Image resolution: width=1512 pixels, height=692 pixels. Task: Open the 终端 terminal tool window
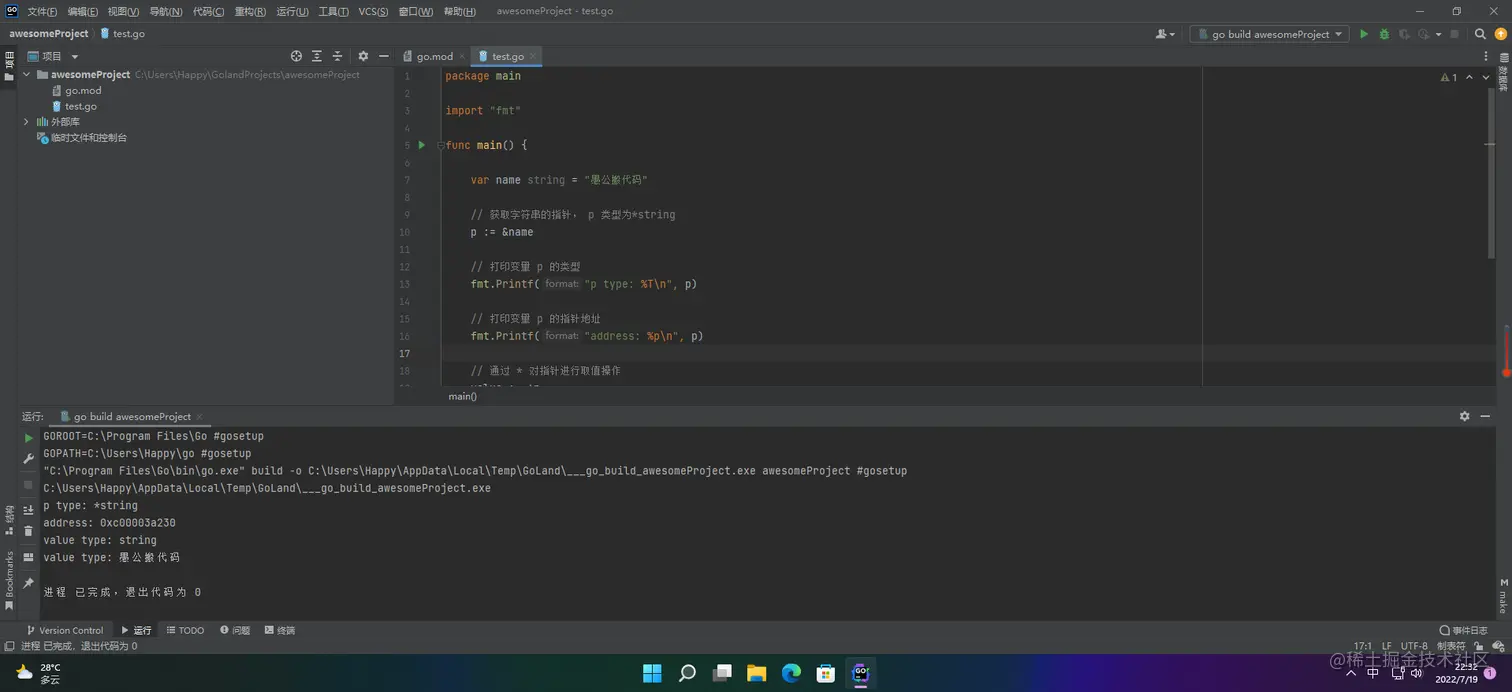tap(280, 630)
